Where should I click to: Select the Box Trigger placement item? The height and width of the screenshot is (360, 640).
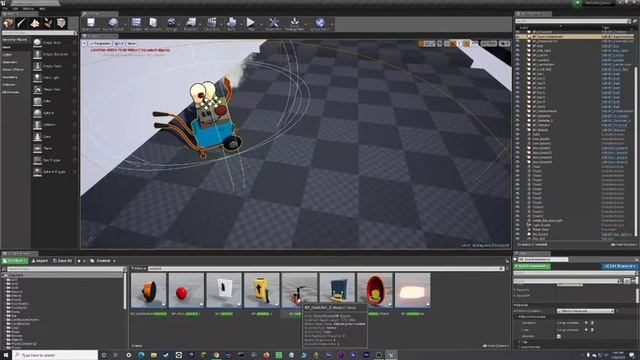(x=55, y=160)
